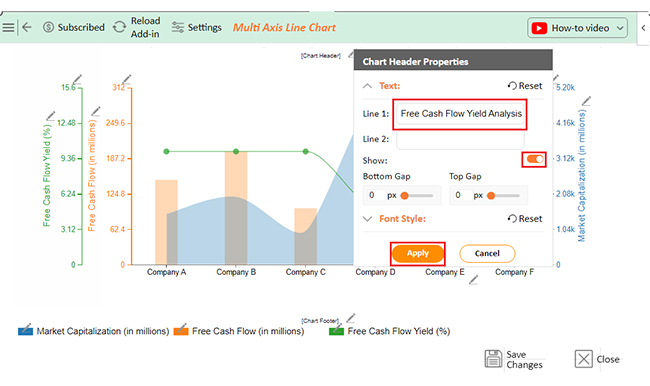Click the Company F axis label
This screenshot has width=650, height=386.
pyautogui.click(x=514, y=272)
